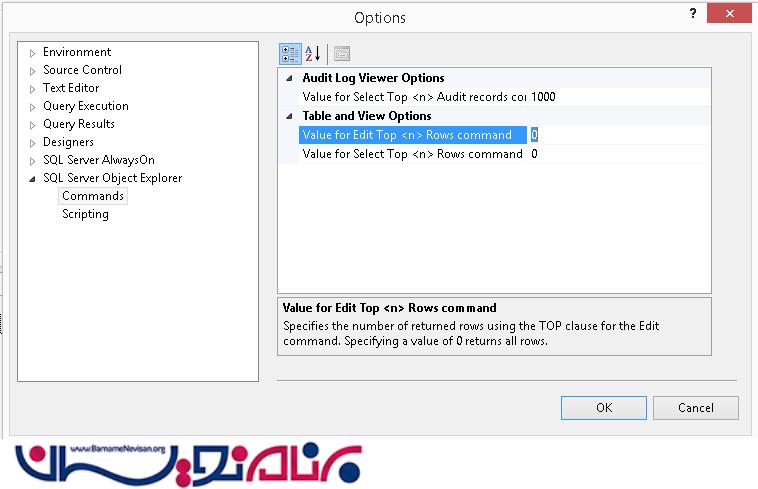Select the 'Value for Edit Top <n> Rows command' row
The height and width of the screenshot is (489, 758).
point(413,135)
